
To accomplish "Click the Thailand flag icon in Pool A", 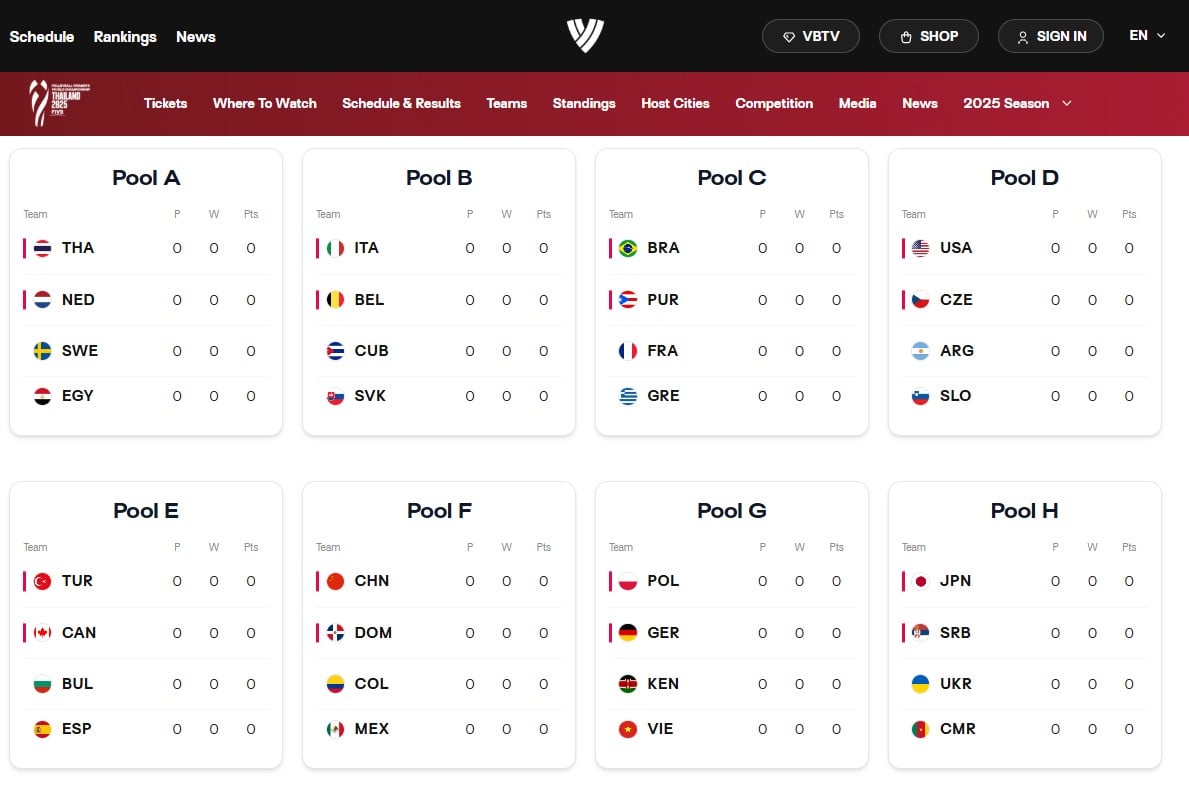I will [42, 248].
